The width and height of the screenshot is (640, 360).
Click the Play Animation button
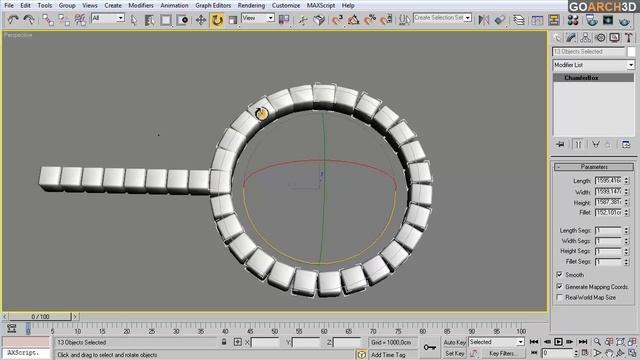(x=558, y=342)
